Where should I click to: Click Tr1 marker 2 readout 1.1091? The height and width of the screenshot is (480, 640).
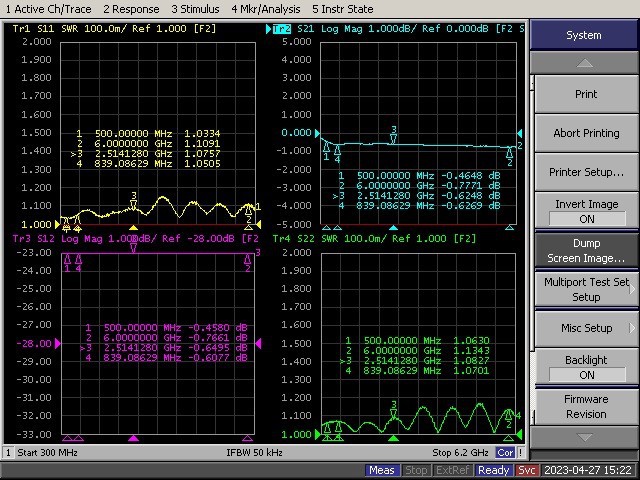click(x=202, y=144)
